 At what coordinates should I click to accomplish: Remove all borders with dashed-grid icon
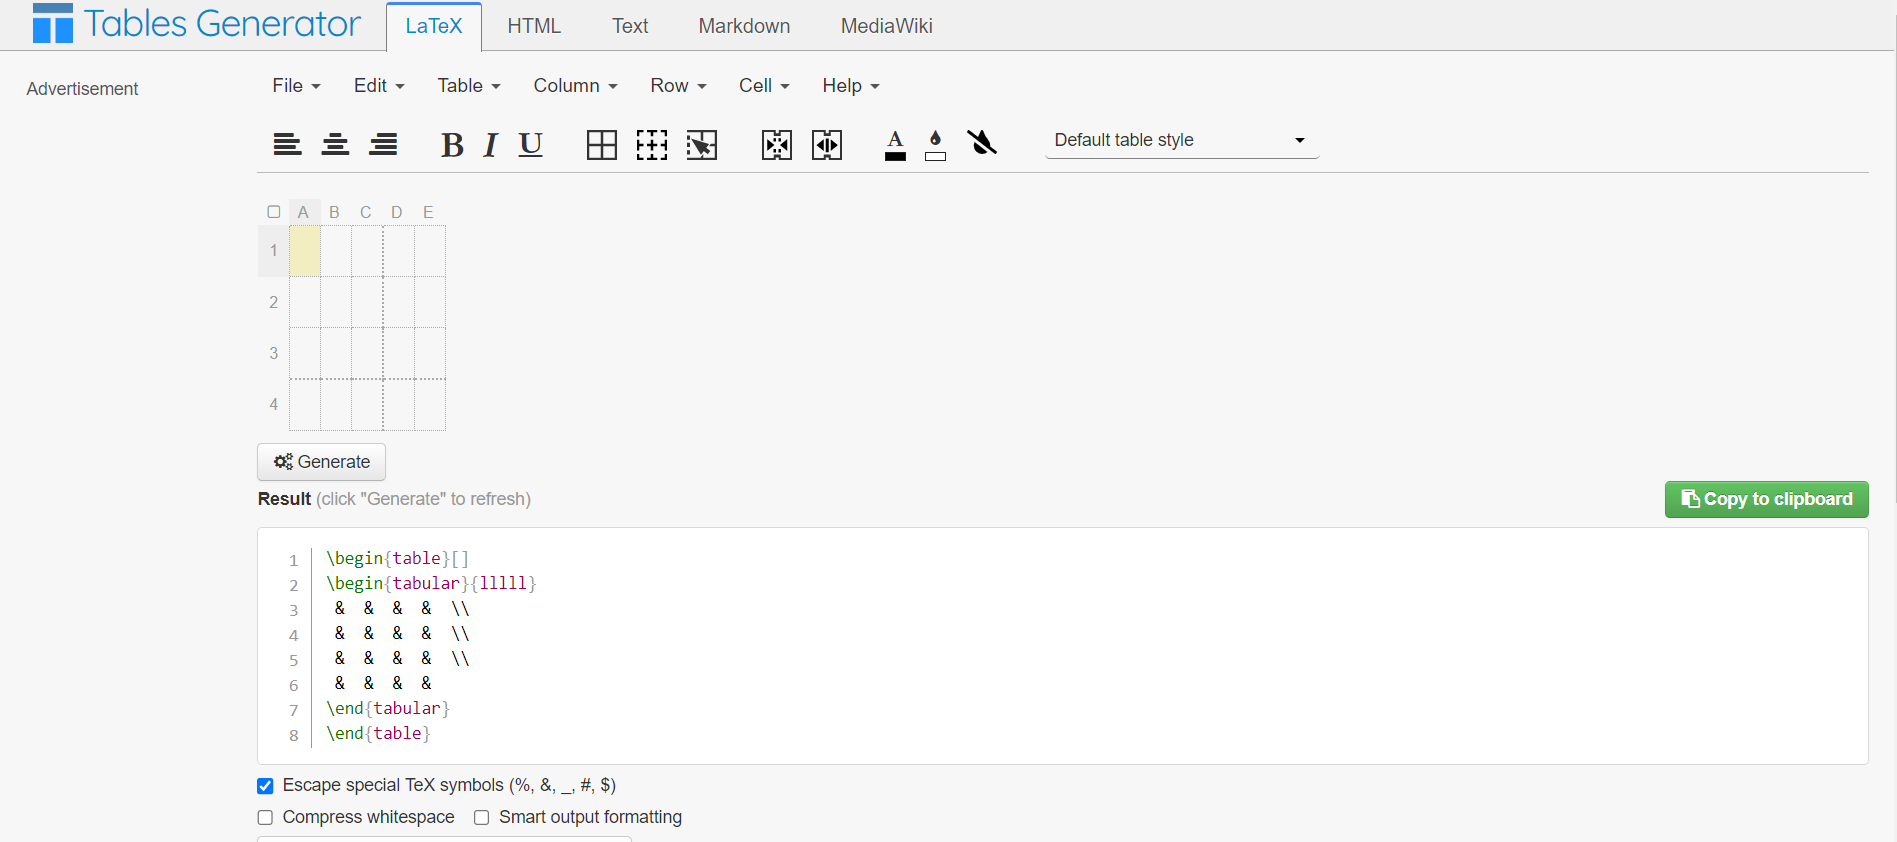coord(651,145)
